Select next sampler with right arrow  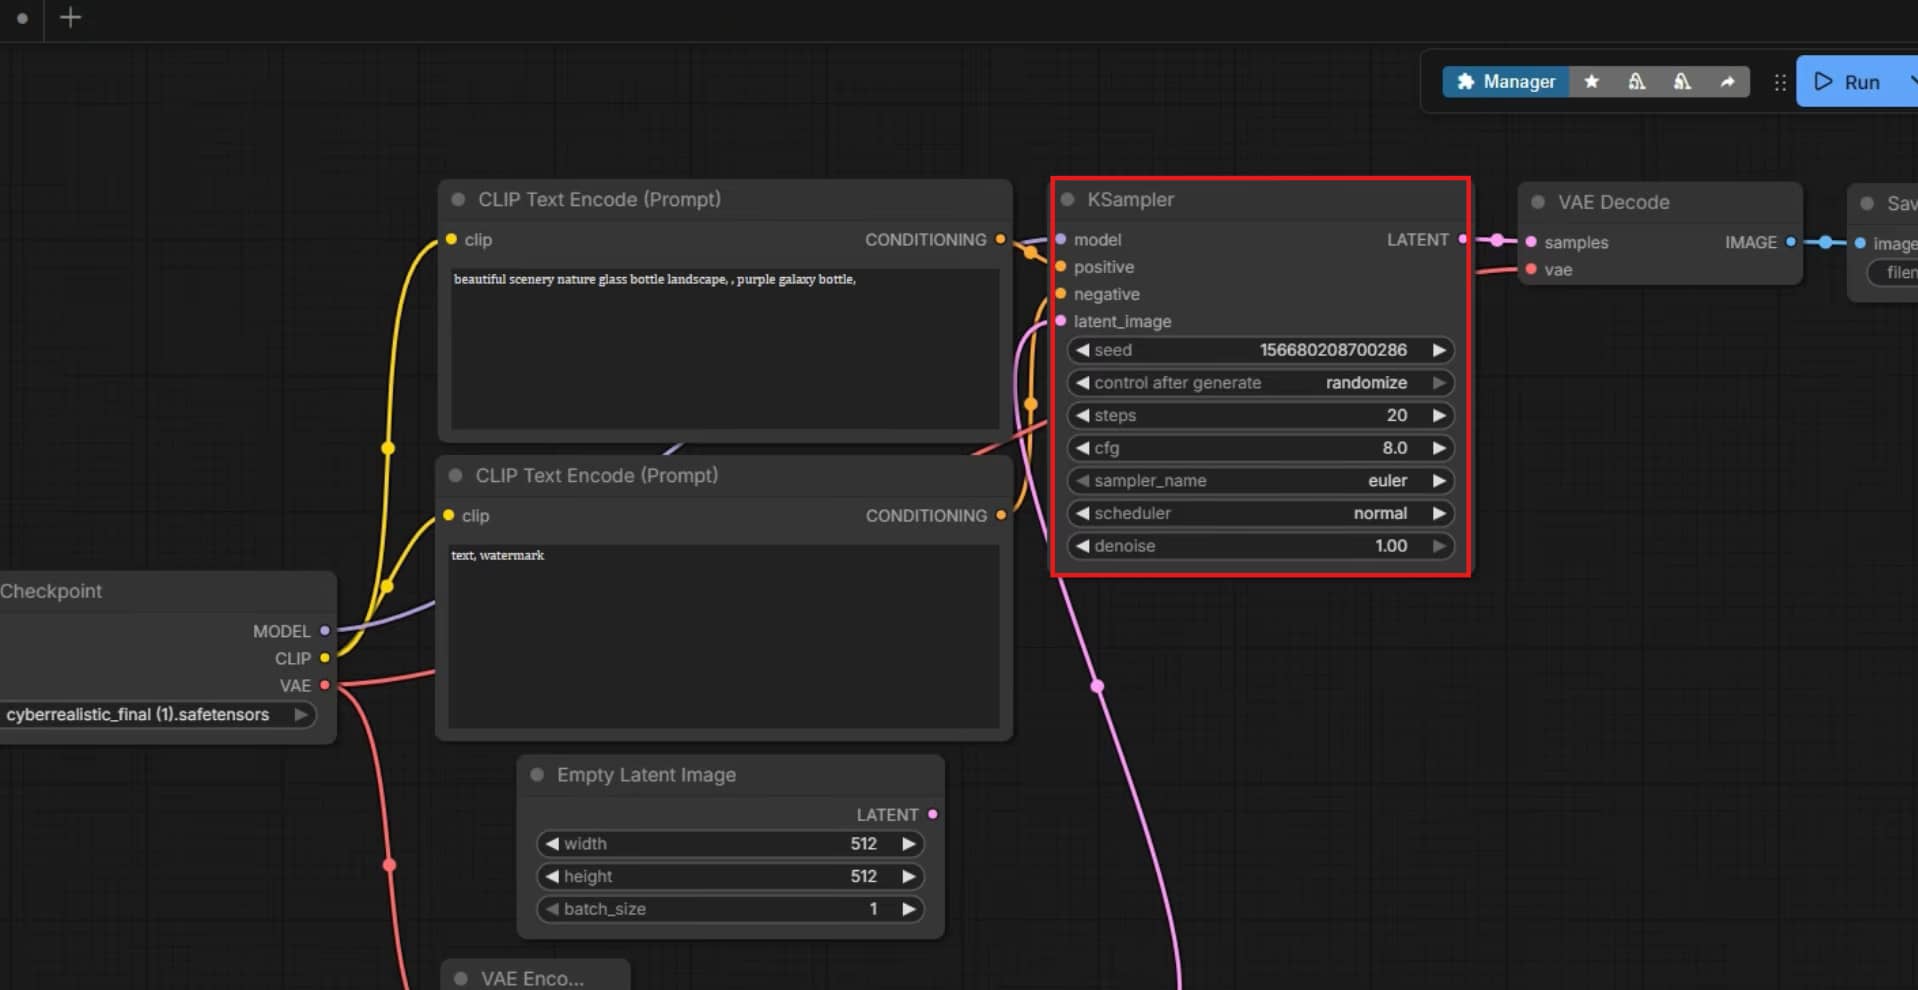point(1439,481)
